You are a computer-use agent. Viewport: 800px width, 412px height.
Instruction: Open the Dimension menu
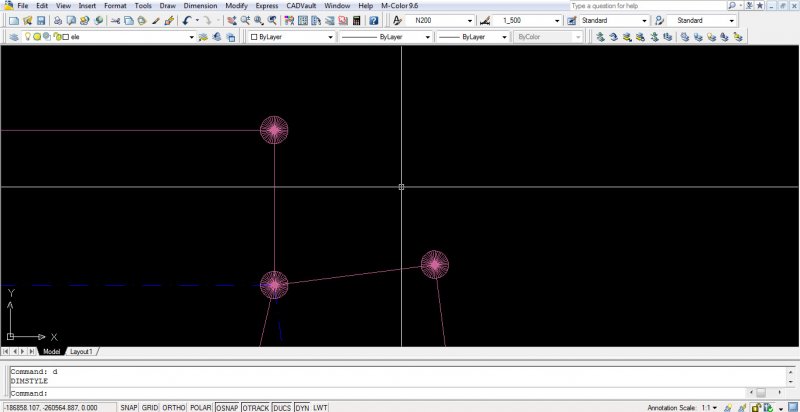click(199, 6)
